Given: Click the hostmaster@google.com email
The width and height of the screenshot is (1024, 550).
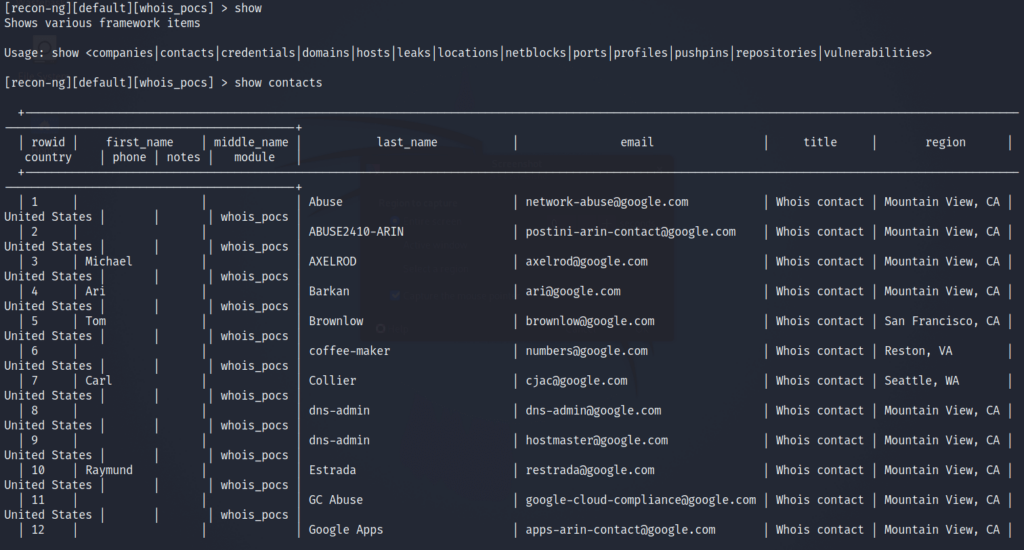Looking at the screenshot, I should tap(597, 440).
